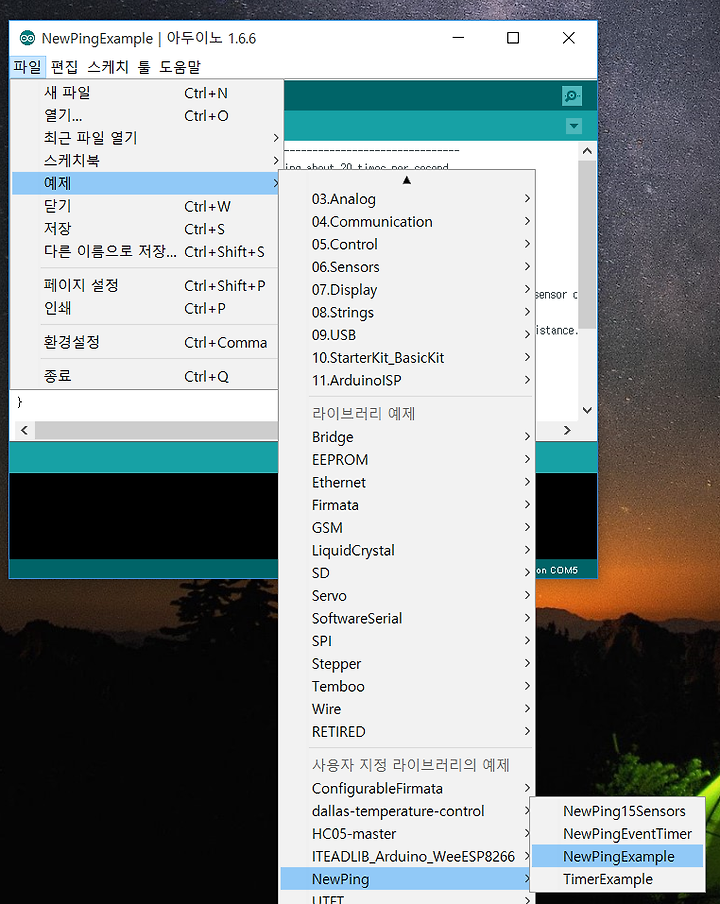
Task: Open RETIRED examples submenu
Action: point(407,732)
